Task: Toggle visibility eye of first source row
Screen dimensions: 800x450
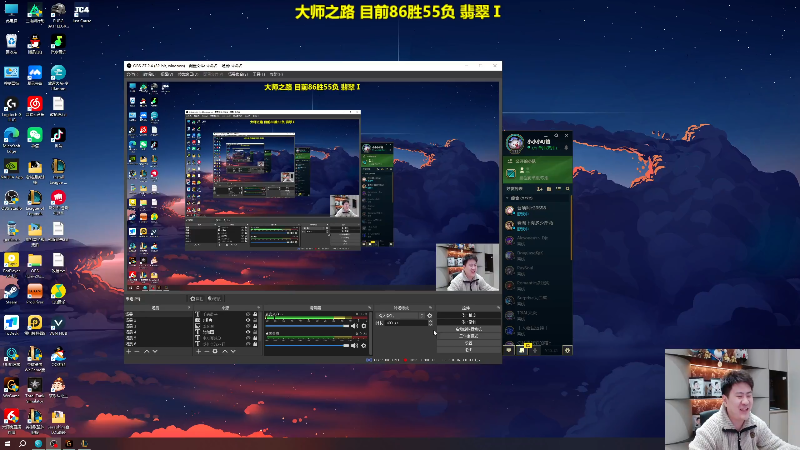Action: click(x=248, y=314)
